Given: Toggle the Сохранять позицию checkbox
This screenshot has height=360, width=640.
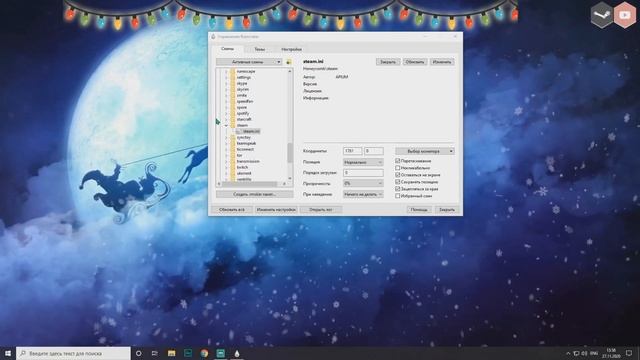Looking at the screenshot, I should pyautogui.click(x=398, y=182).
